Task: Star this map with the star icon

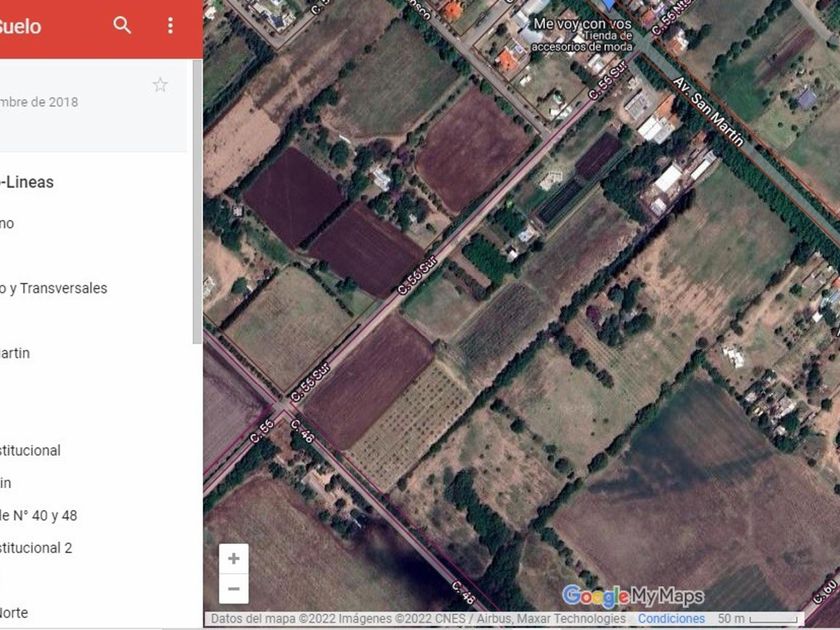Action: click(160, 85)
